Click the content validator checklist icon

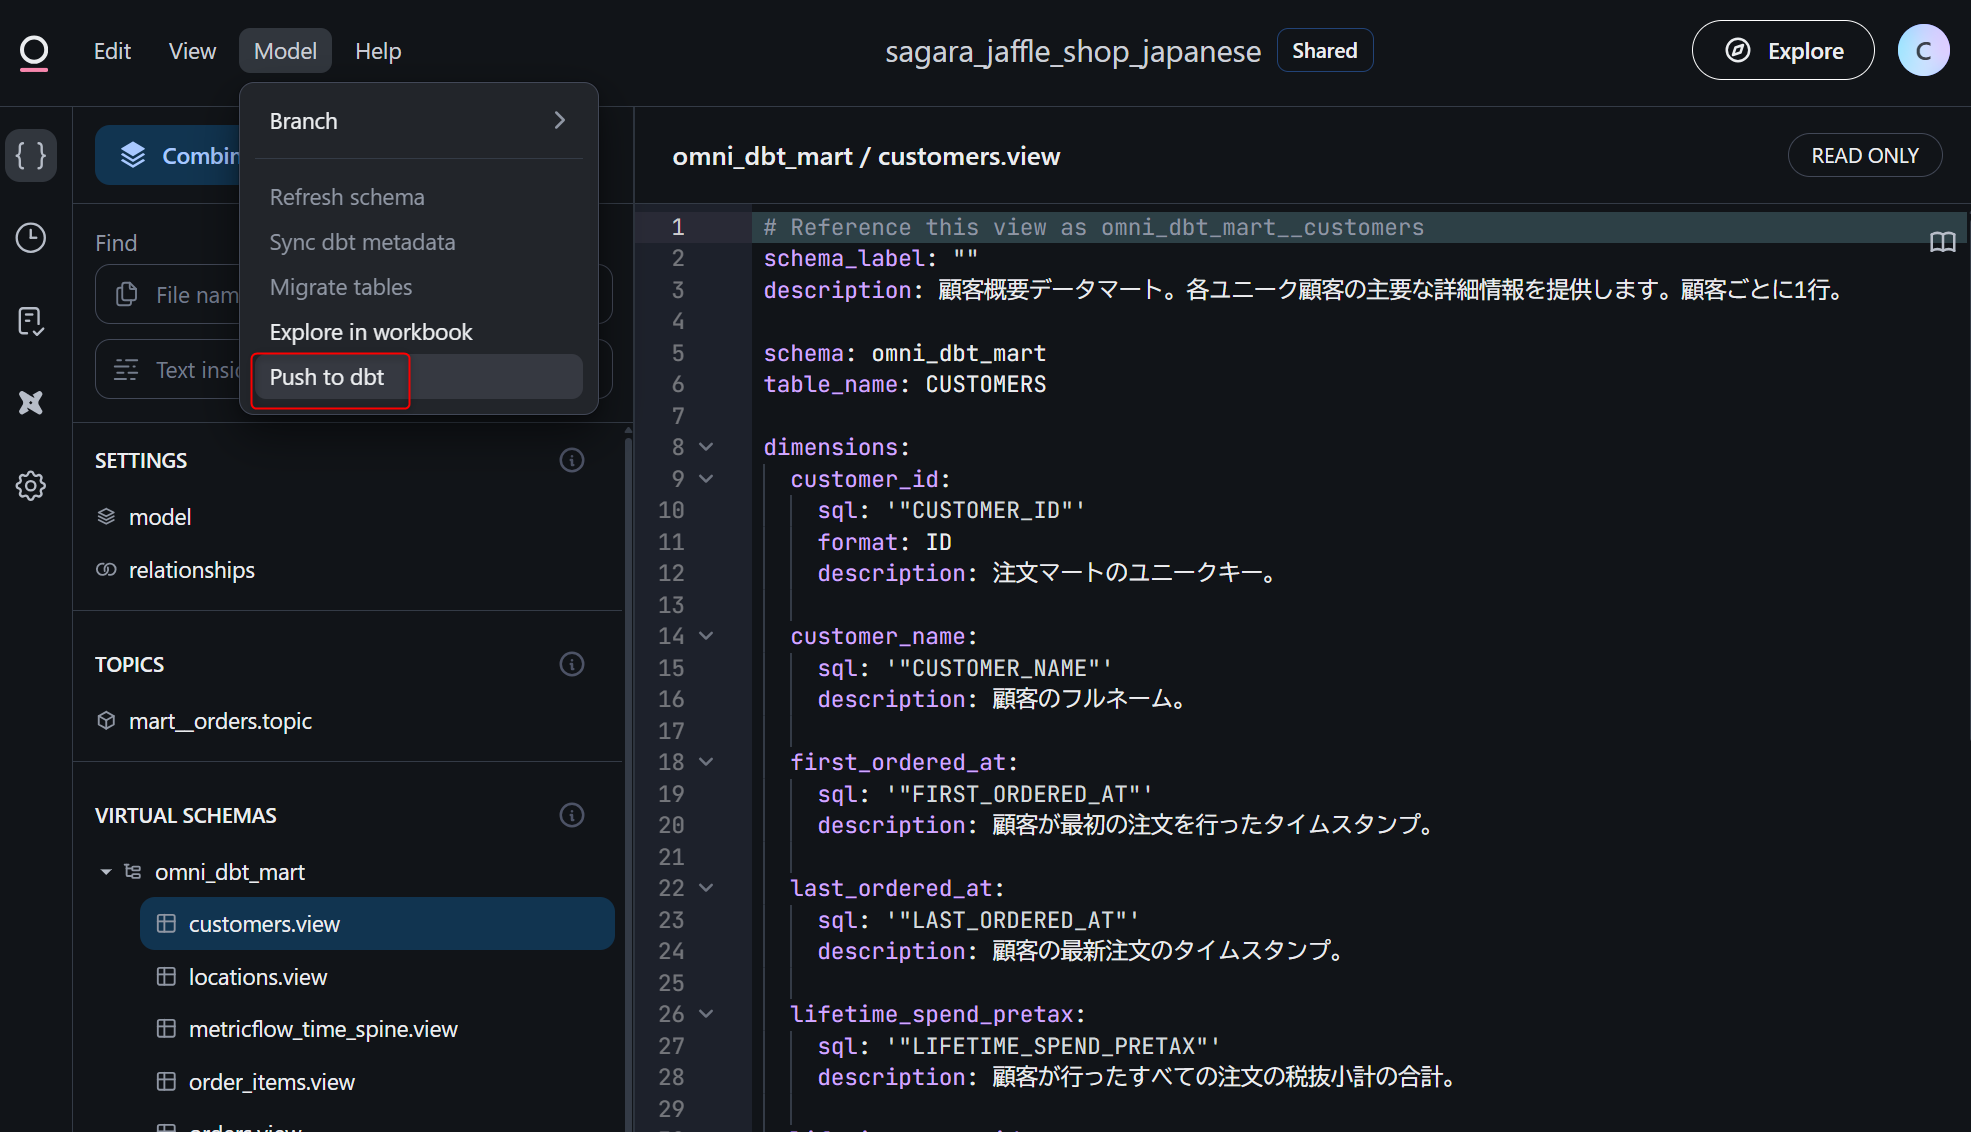coord(31,321)
